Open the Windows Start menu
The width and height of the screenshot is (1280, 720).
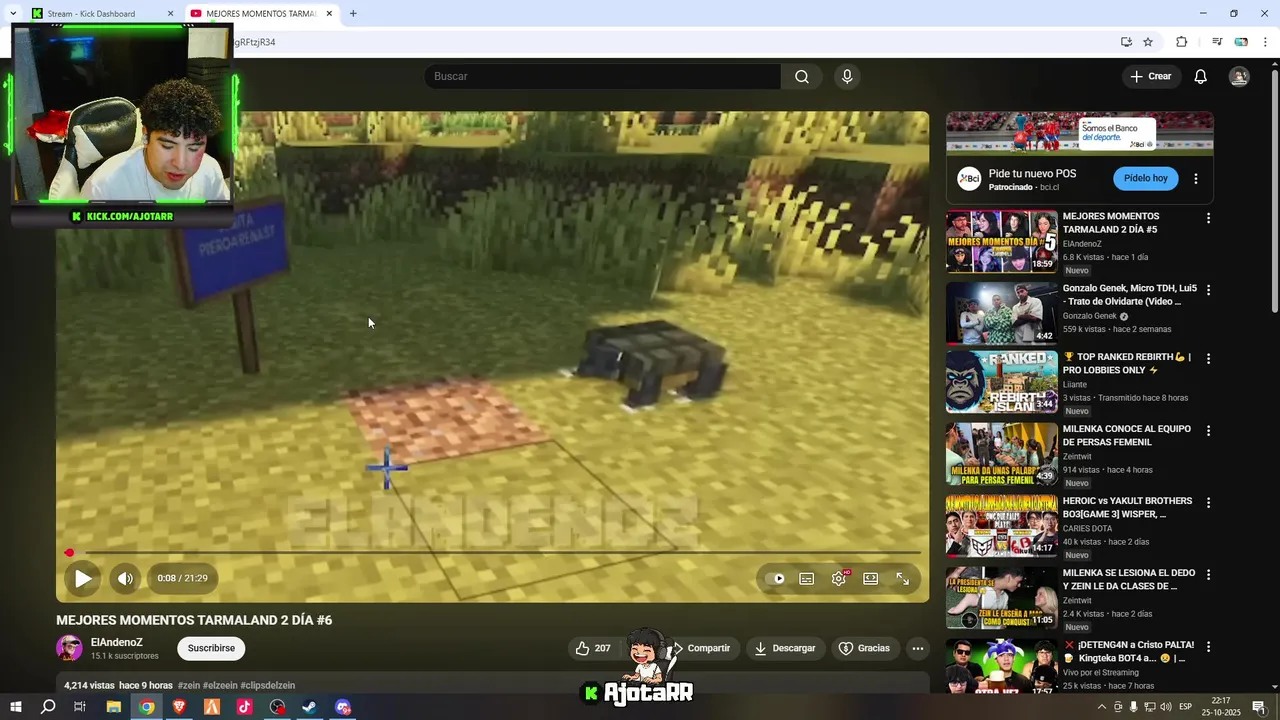16,707
